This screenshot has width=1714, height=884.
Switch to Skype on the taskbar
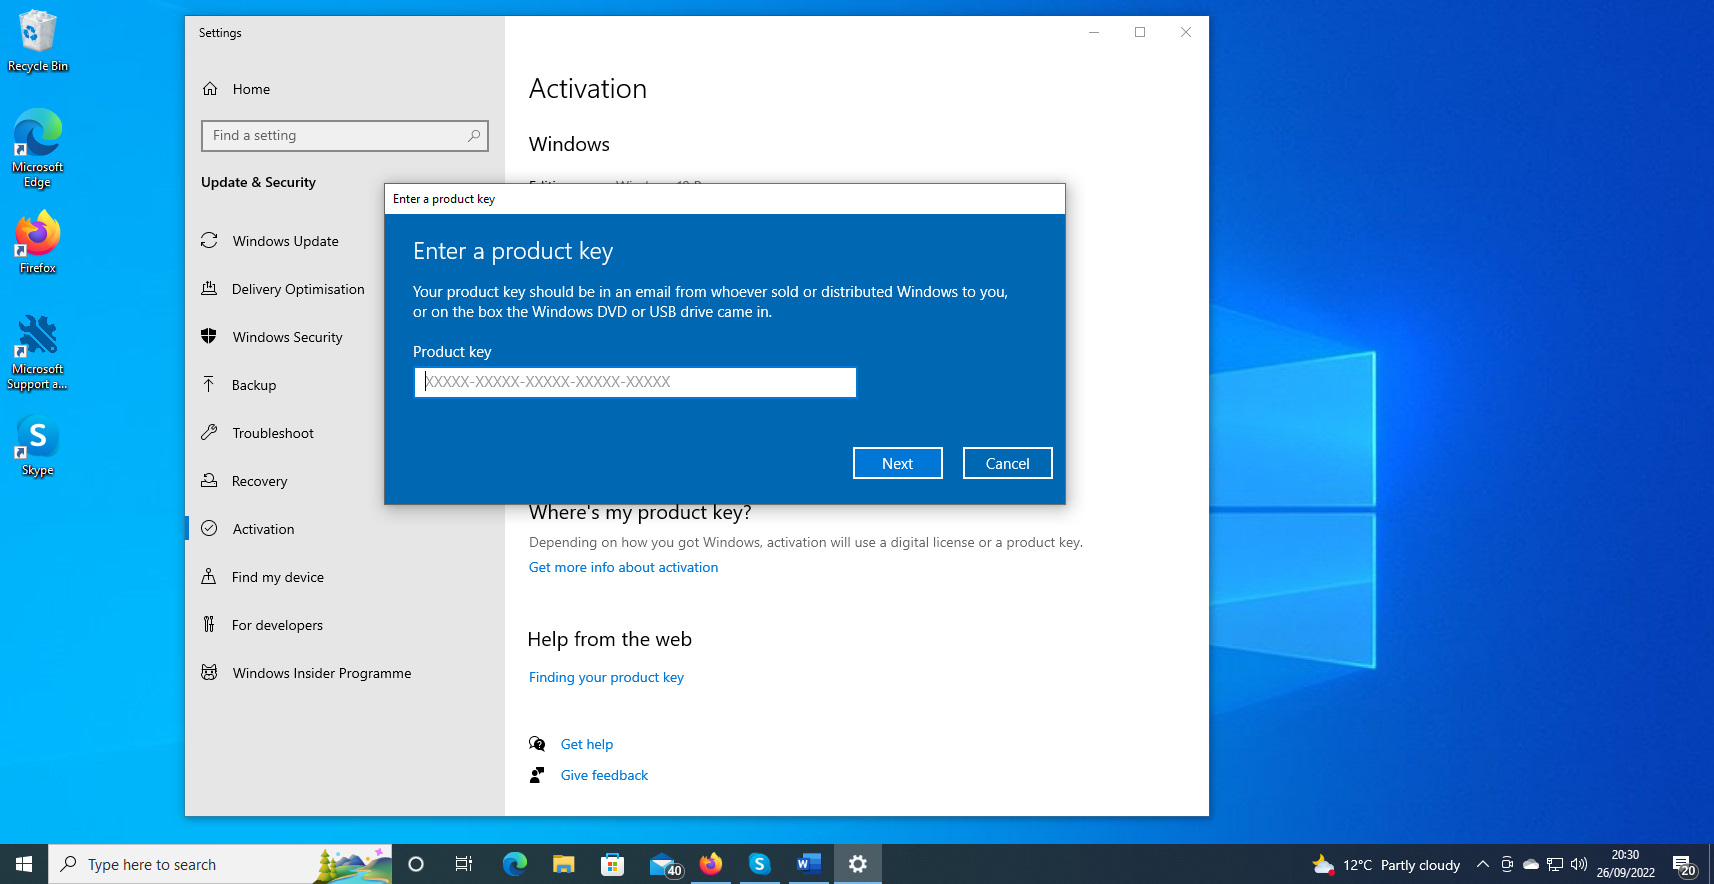[x=759, y=864]
